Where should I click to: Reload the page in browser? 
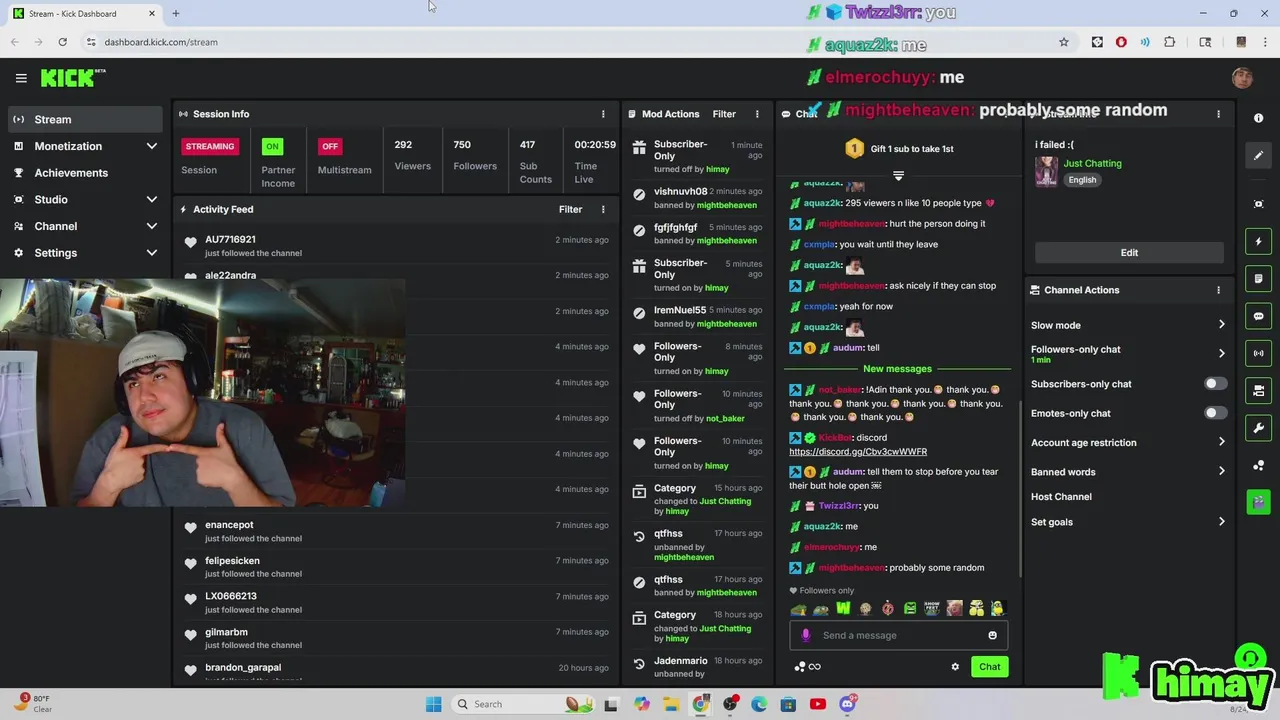point(62,42)
